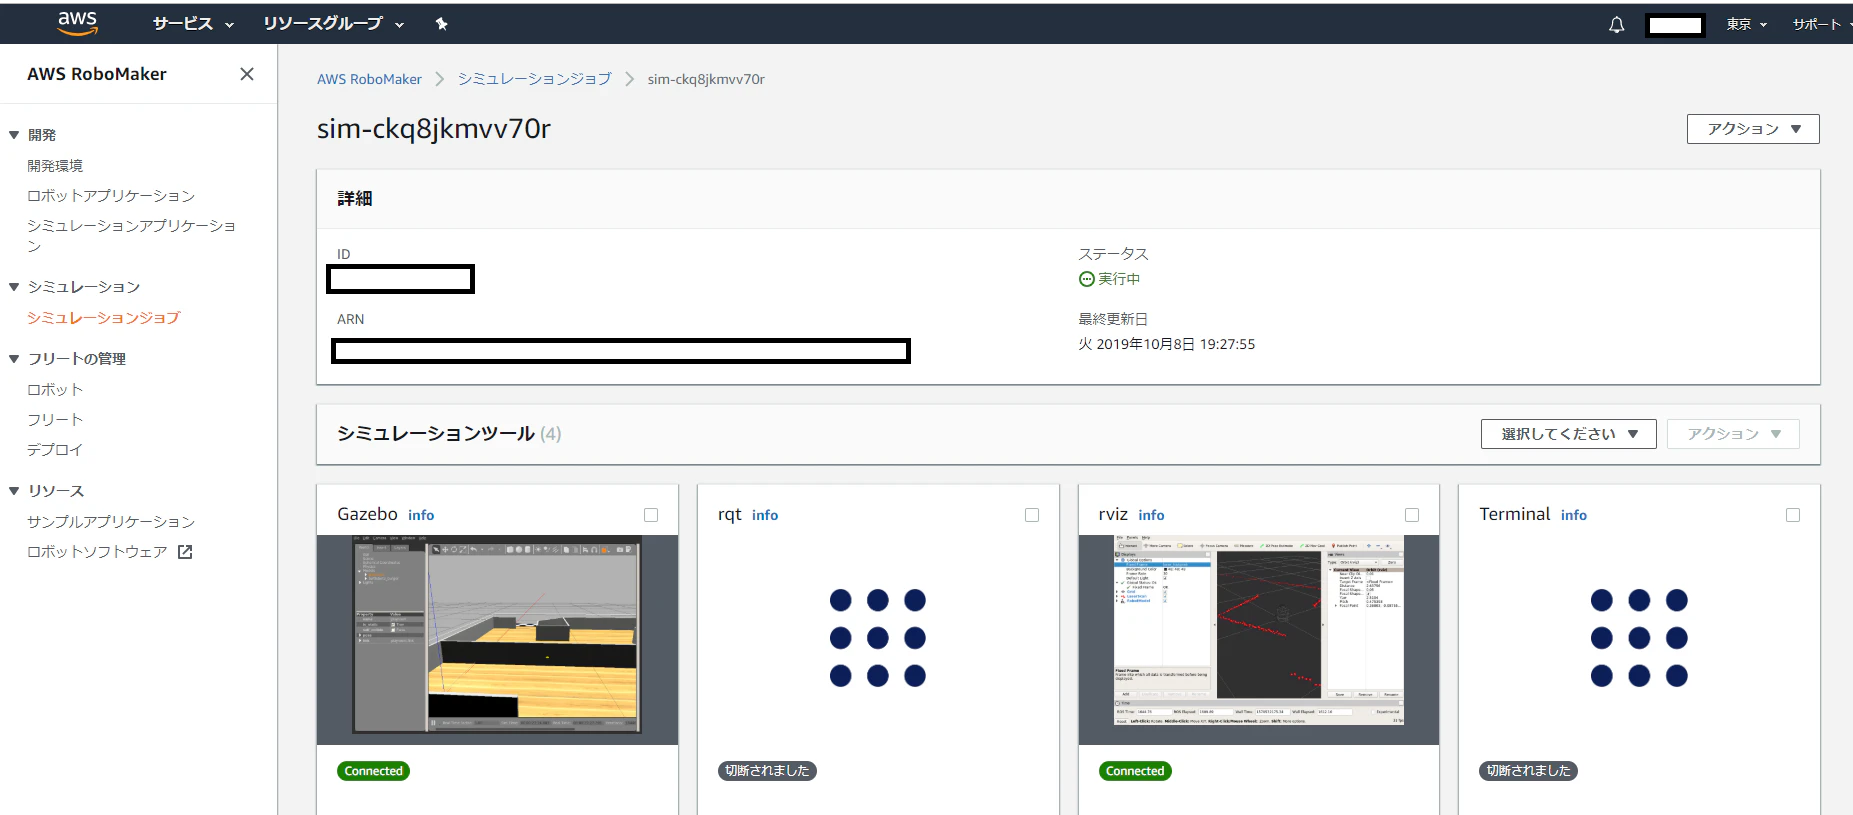
Task: Open the 選択してください dropdown
Action: (x=1568, y=434)
